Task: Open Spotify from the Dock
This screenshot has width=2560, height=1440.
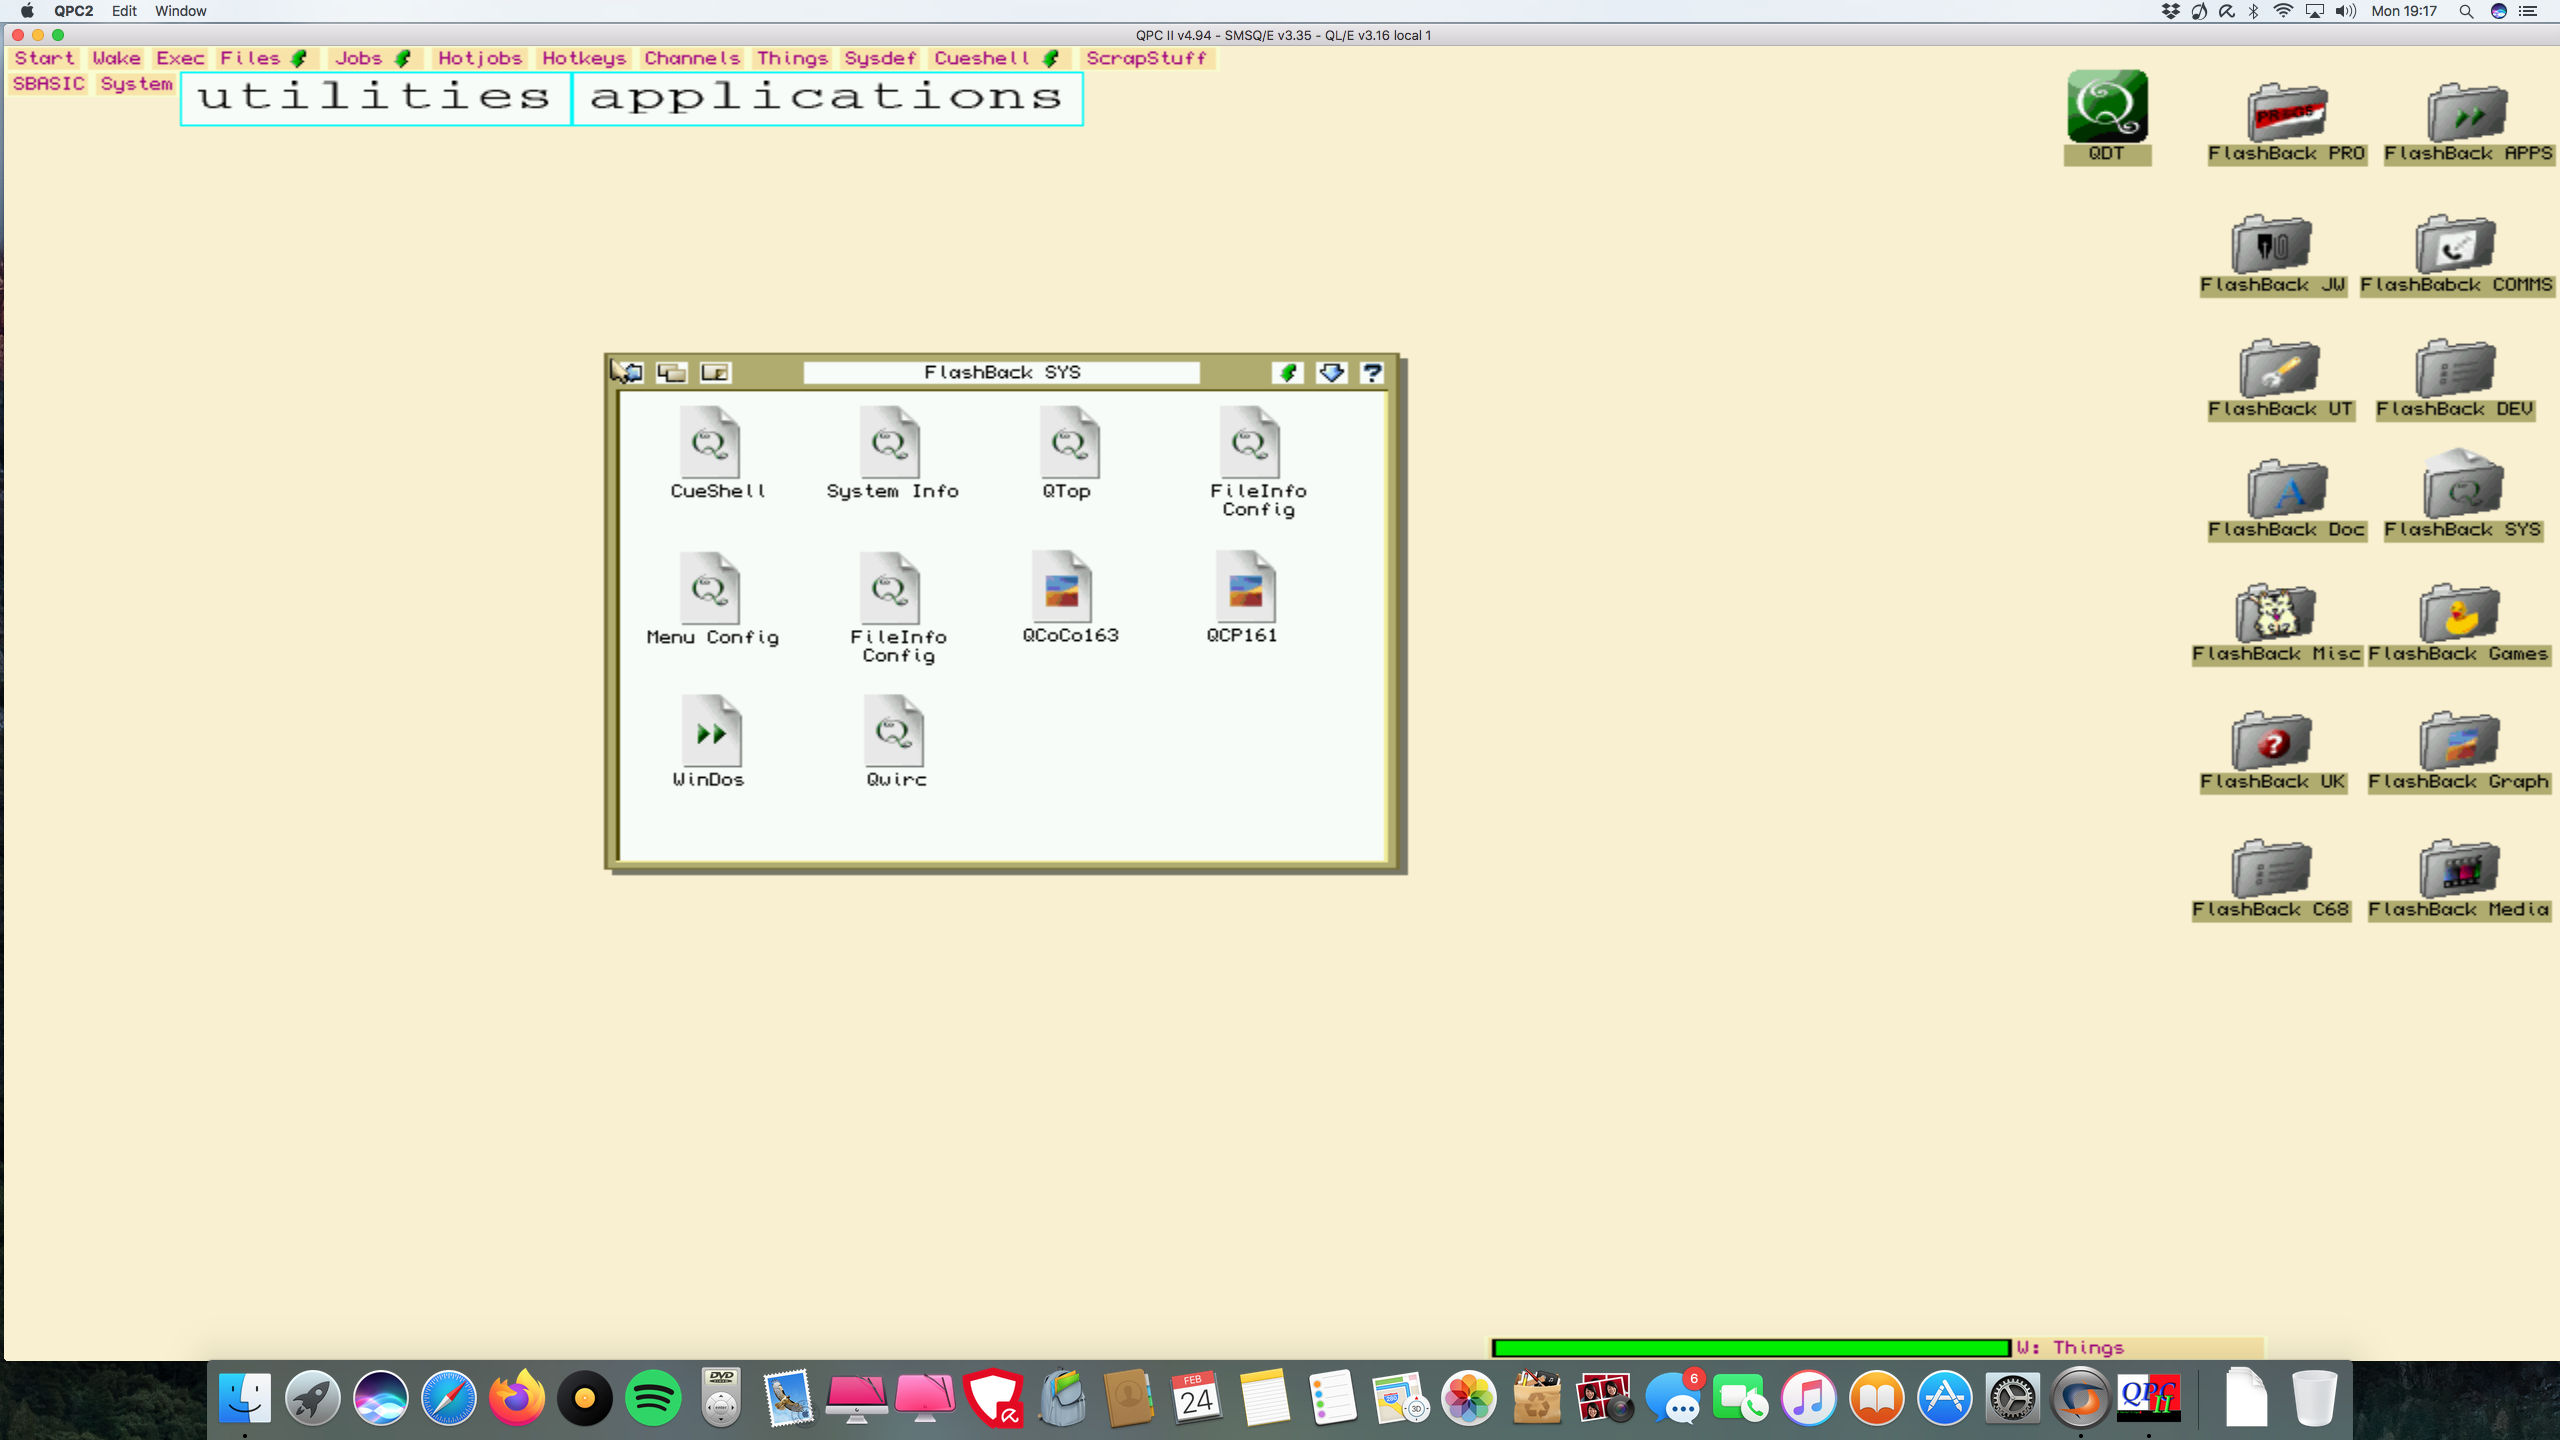Action: (653, 1397)
